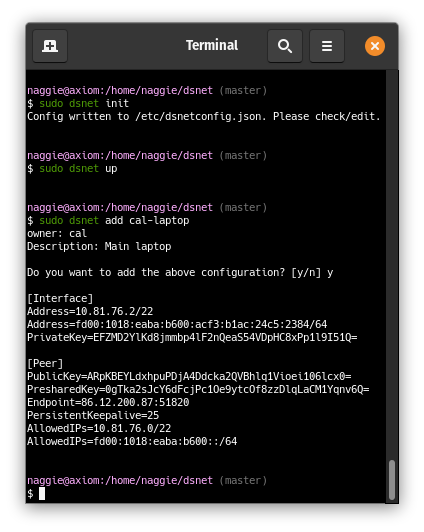Image resolution: width=424 pixels, height=532 pixels.
Task: Click the [Interface] section header
Action: tap(60, 298)
